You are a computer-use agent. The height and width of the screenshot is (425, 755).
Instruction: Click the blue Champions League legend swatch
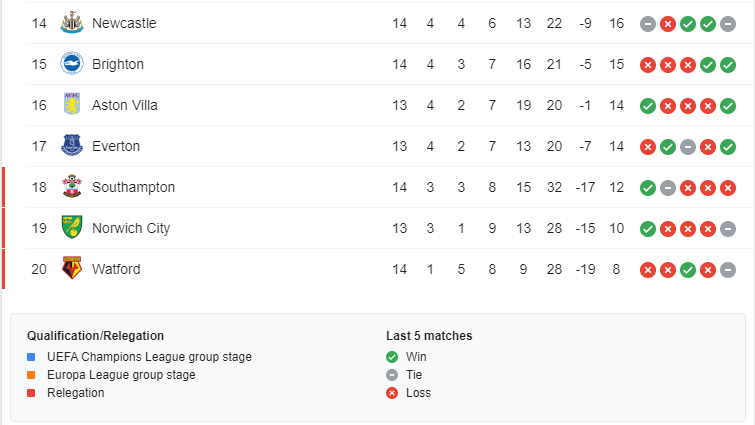(x=32, y=357)
